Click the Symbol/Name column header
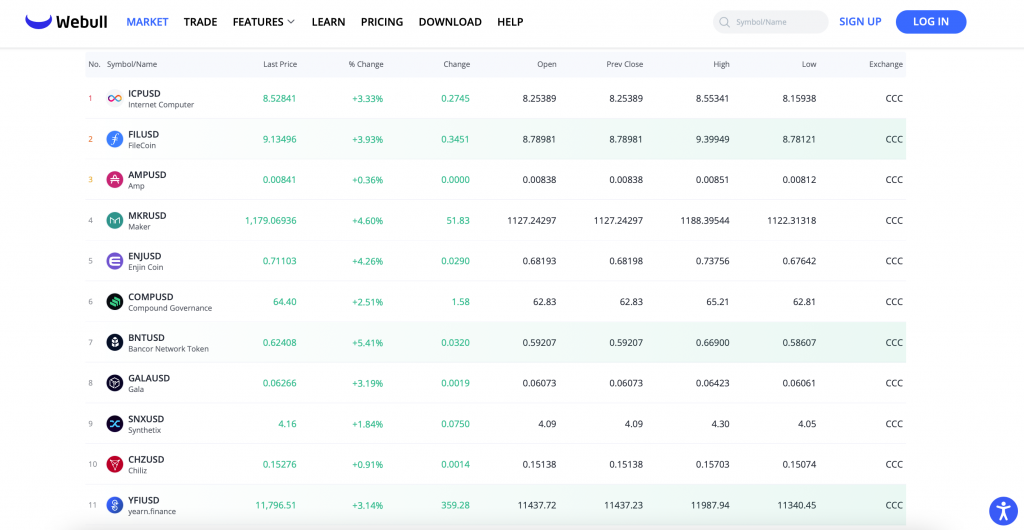 click(132, 64)
